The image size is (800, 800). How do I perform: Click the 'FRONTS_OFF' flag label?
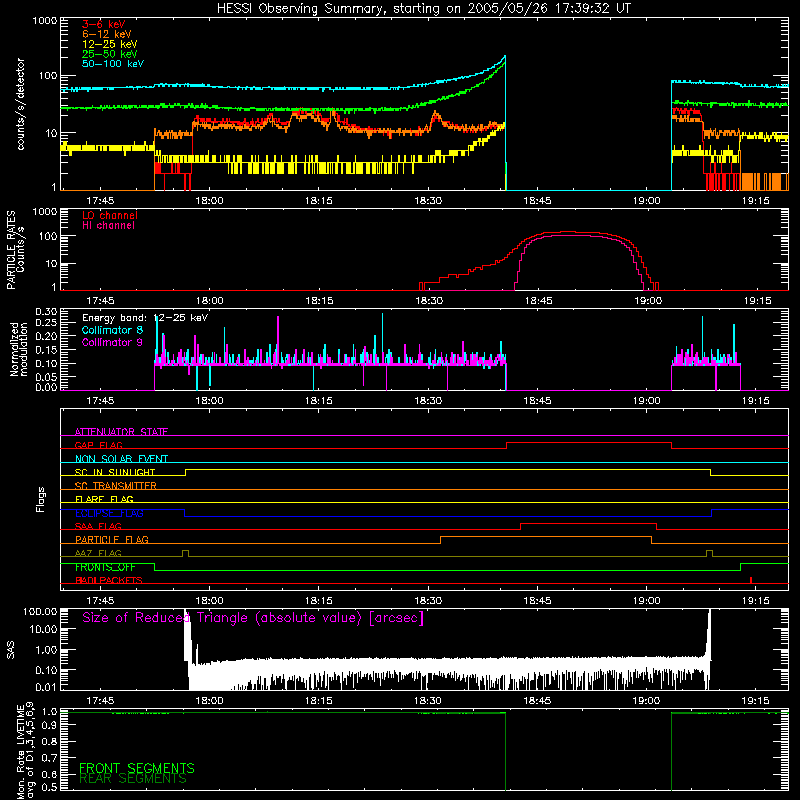(105, 567)
